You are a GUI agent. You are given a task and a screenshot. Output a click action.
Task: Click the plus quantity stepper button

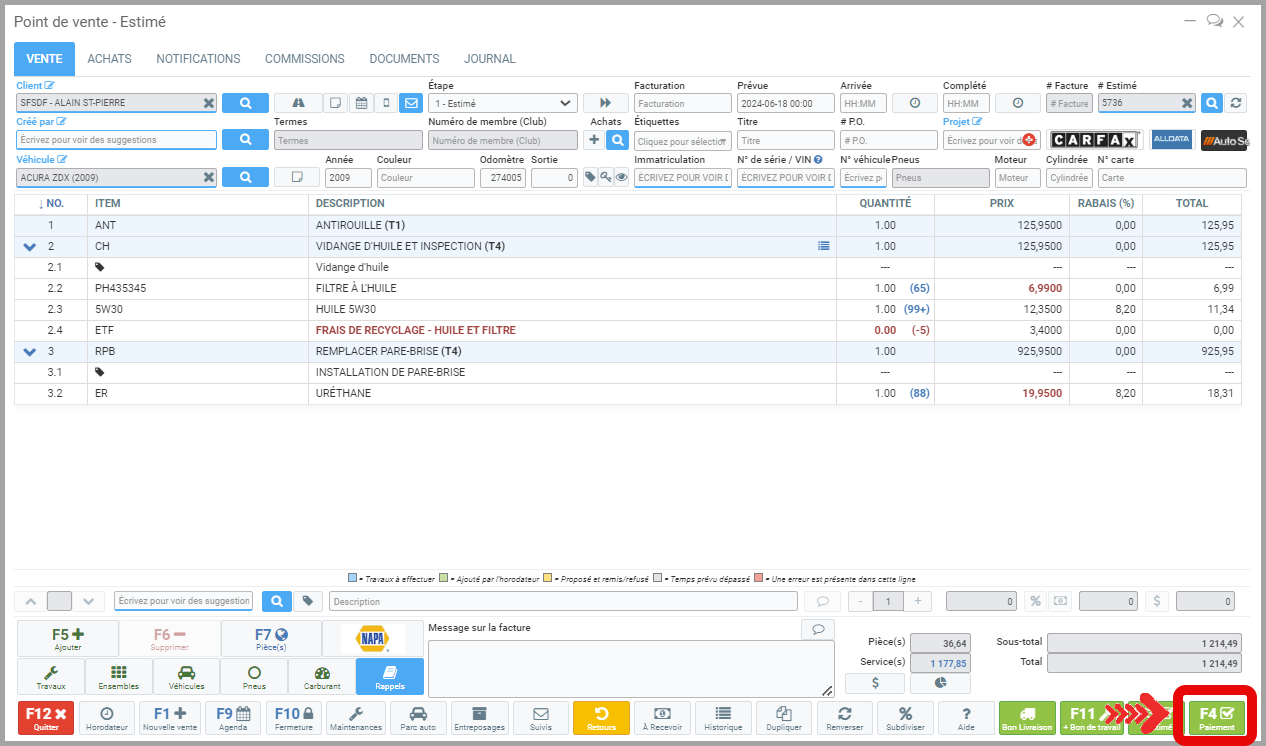917,601
